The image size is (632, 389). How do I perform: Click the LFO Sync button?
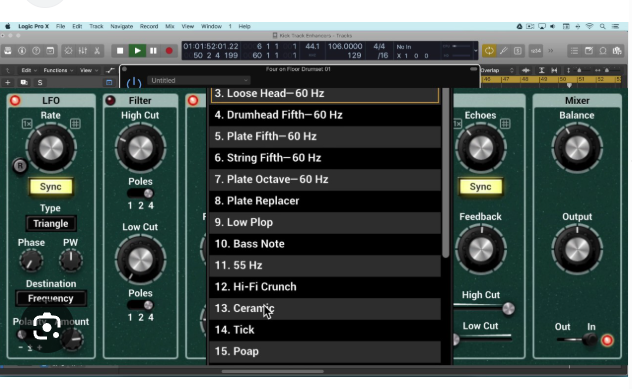pos(50,187)
